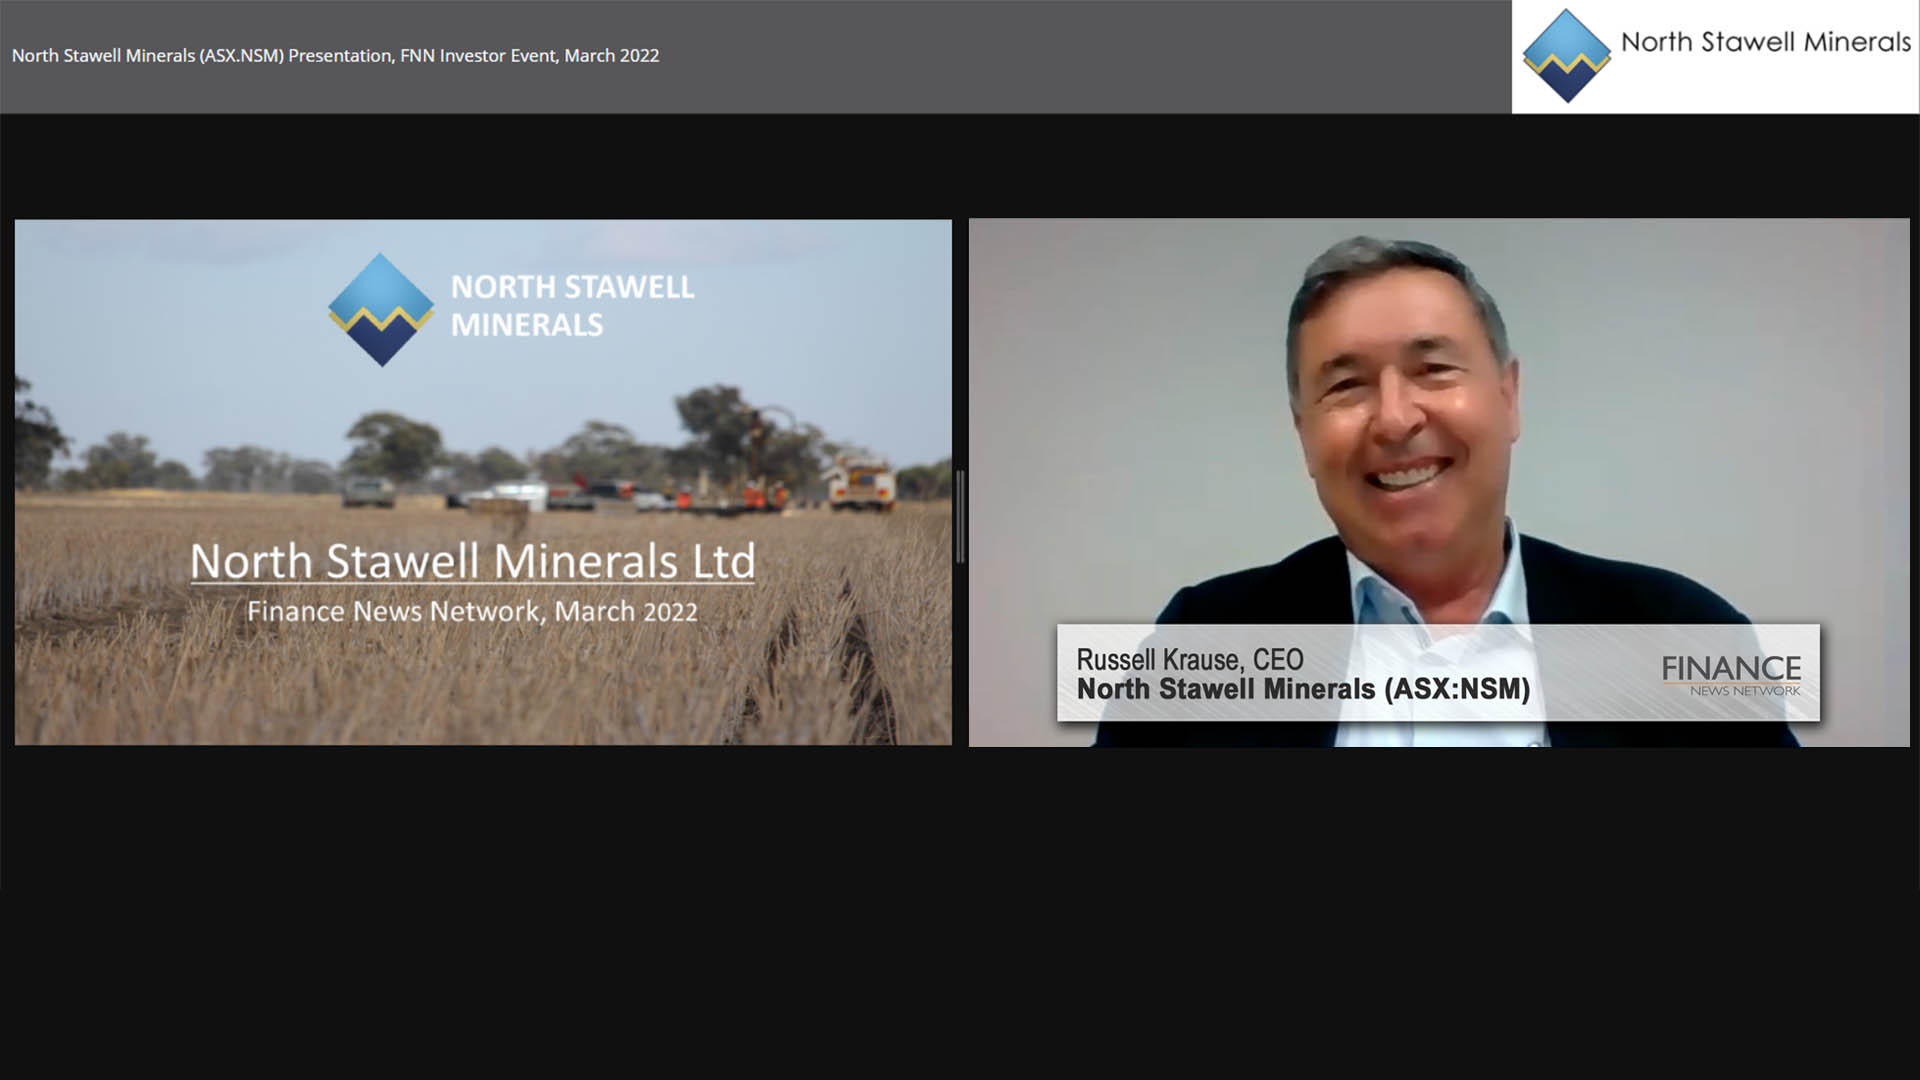The height and width of the screenshot is (1080, 1920).
Task: Click the presentation title text in top bar
Action: (x=335, y=56)
